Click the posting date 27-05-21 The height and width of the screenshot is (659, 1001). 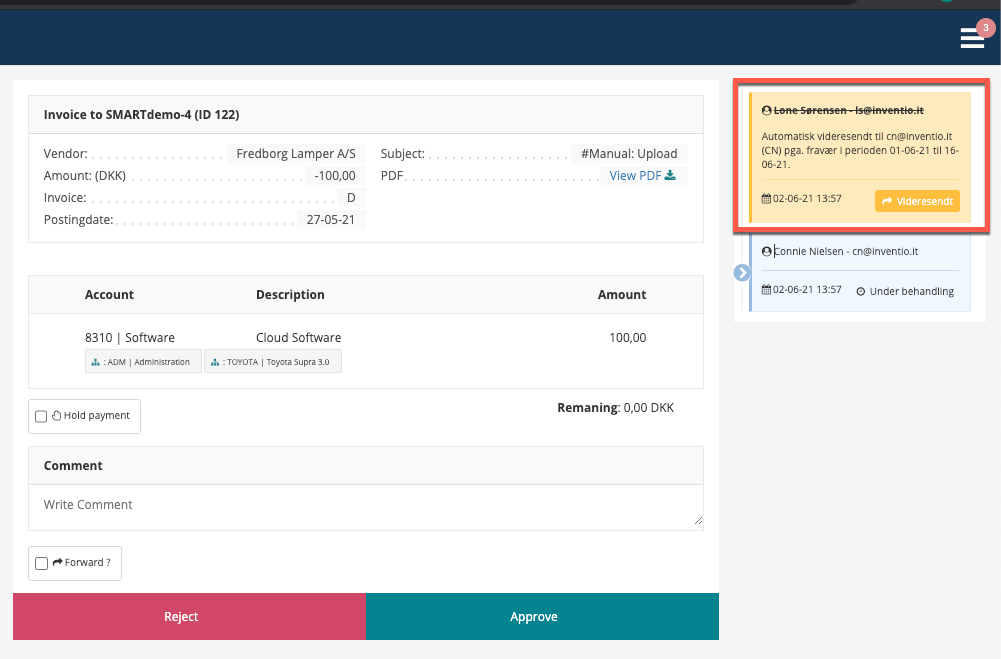coord(331,220)
